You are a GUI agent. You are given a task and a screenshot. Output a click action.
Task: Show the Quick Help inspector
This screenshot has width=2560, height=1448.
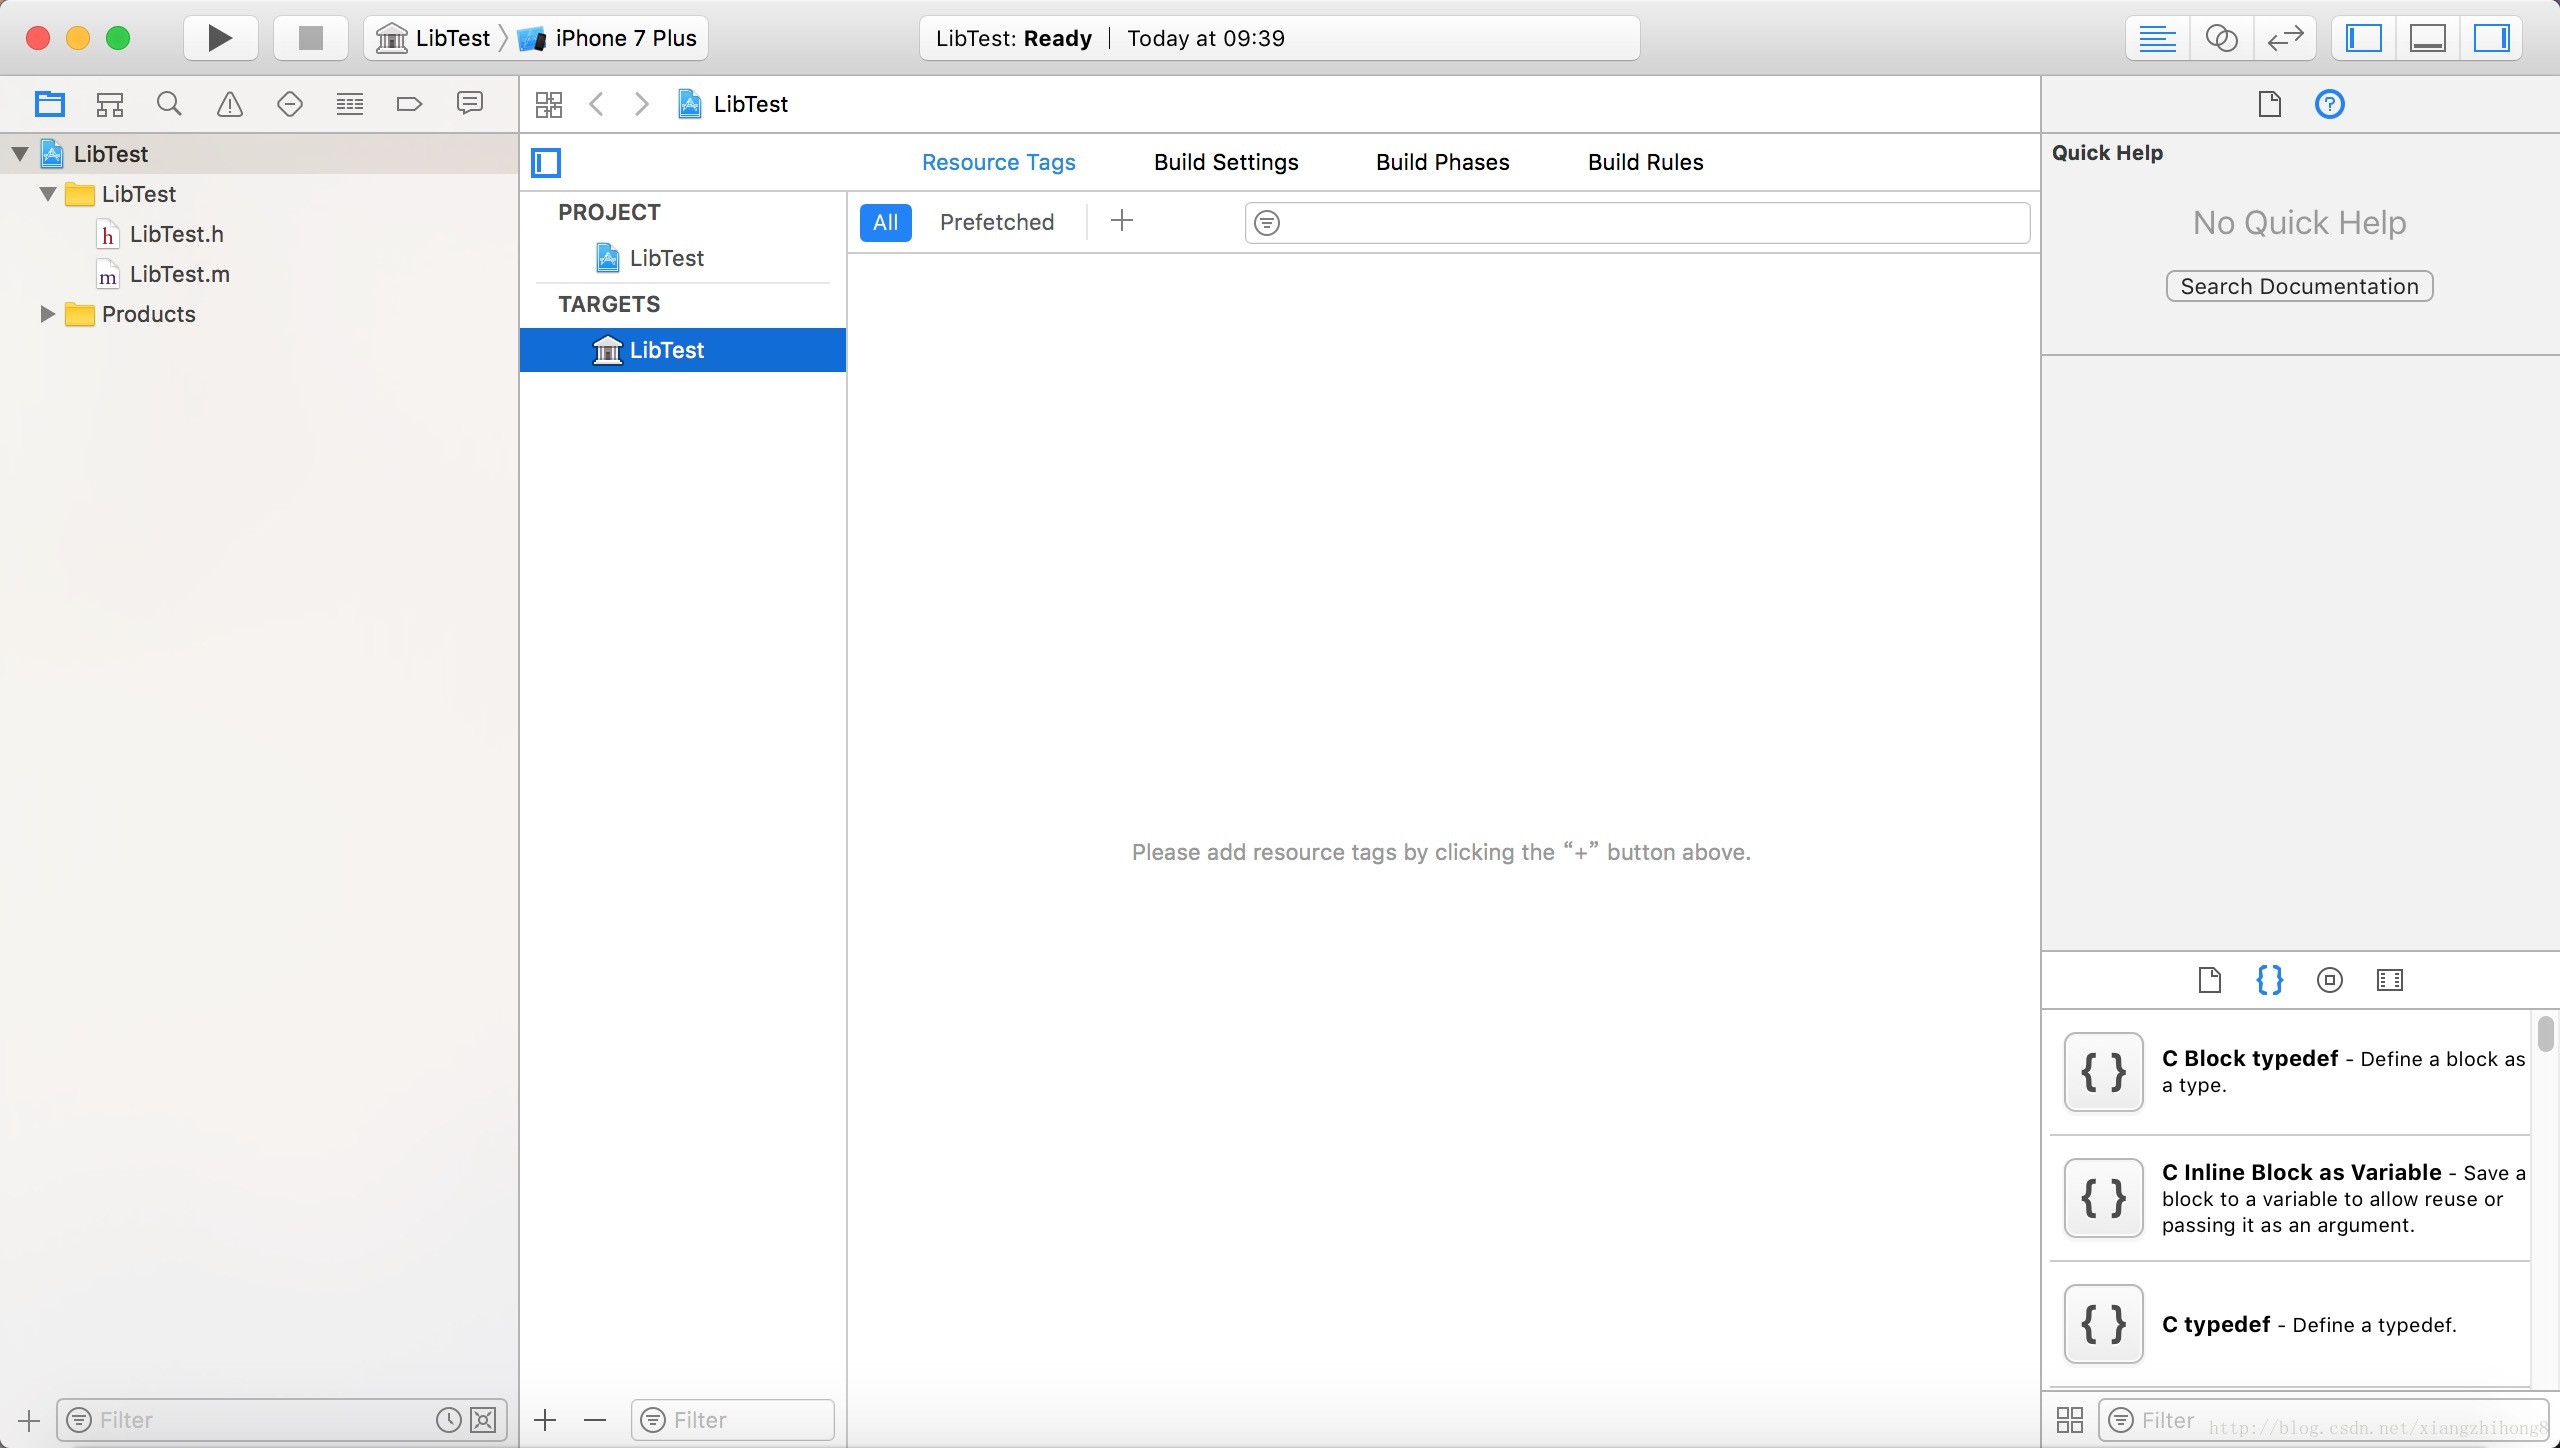(x=2330, y=104)
